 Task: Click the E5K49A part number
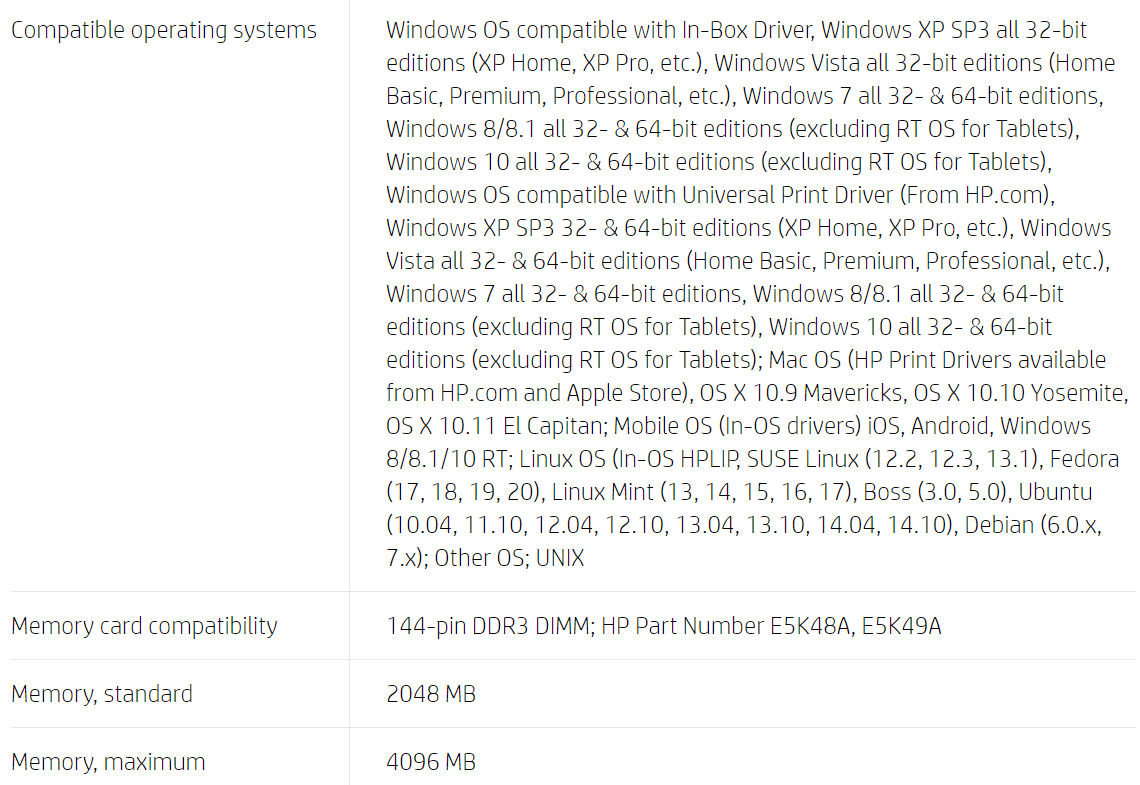[902, 626]
